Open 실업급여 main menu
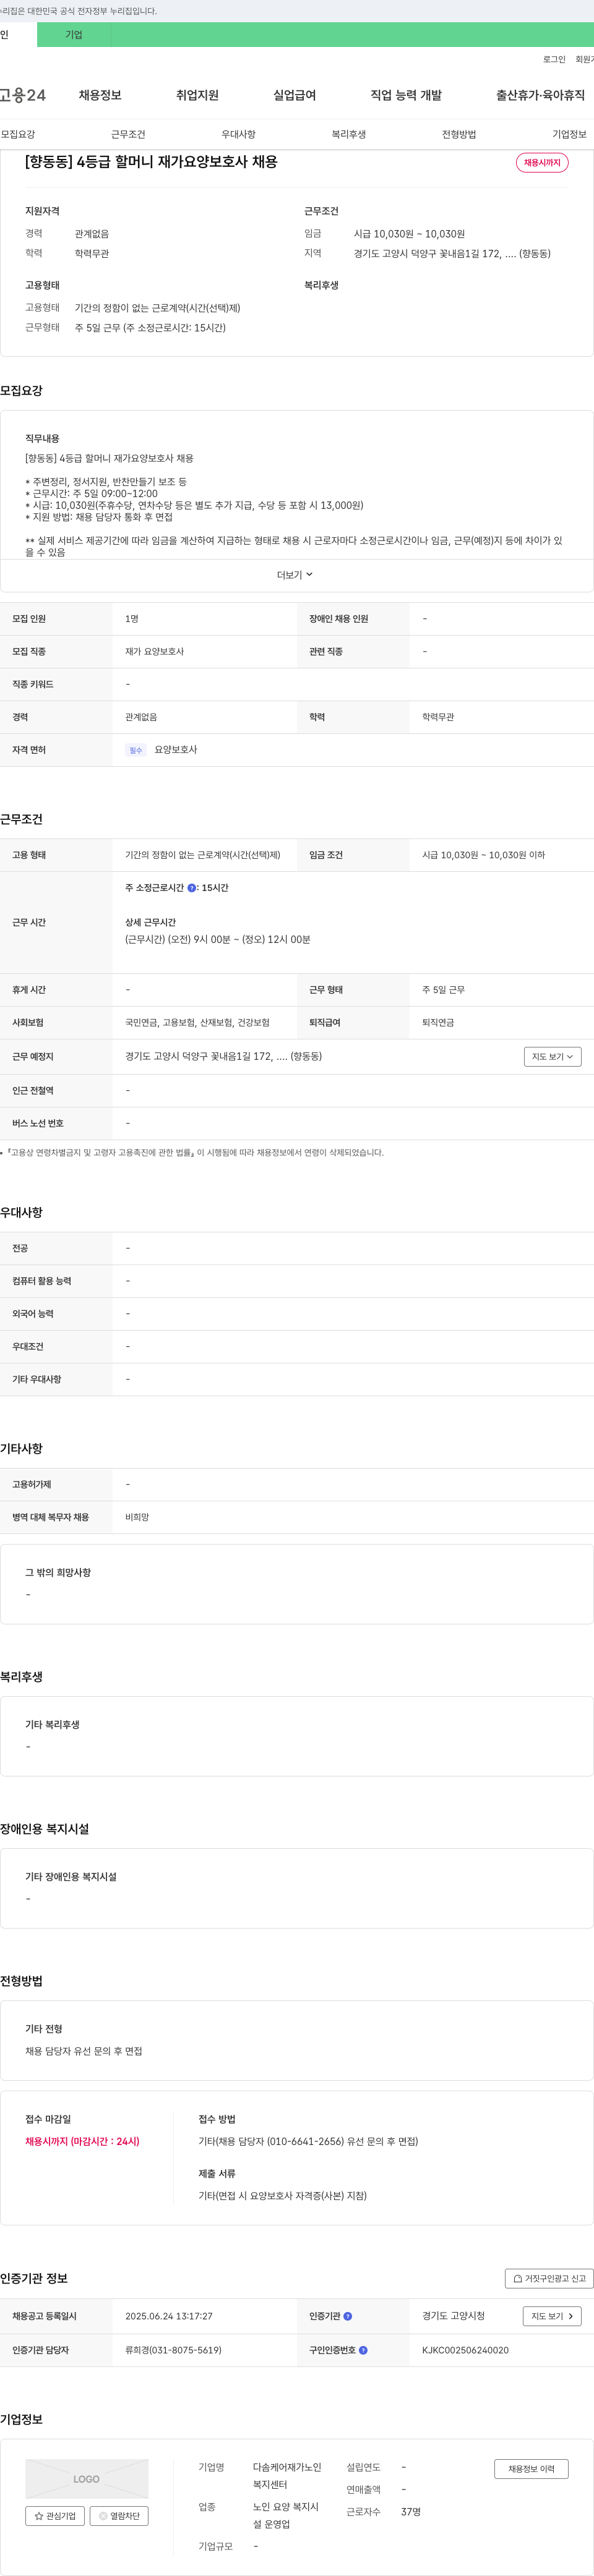Viewport: 594px width, 2576px height. (x=295, y=95)
